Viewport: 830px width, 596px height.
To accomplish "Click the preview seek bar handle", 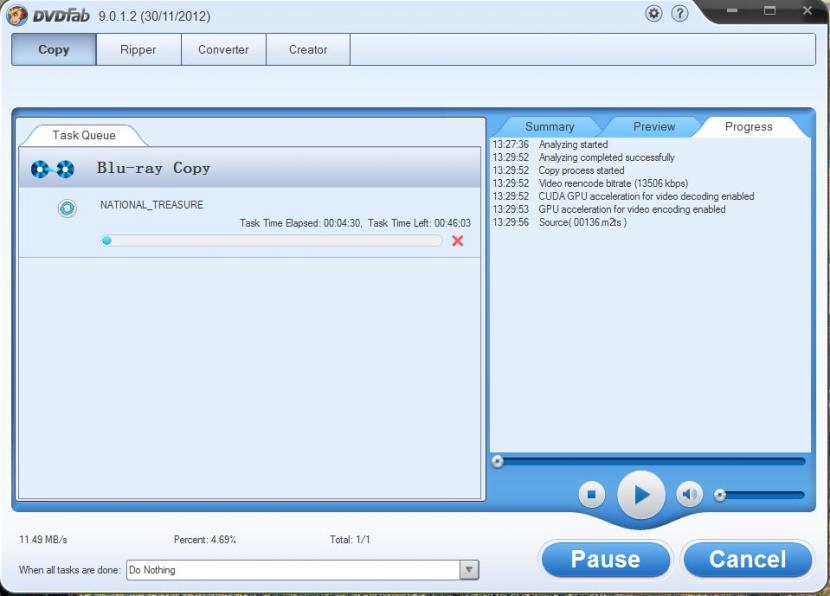I will pos(497,462).
